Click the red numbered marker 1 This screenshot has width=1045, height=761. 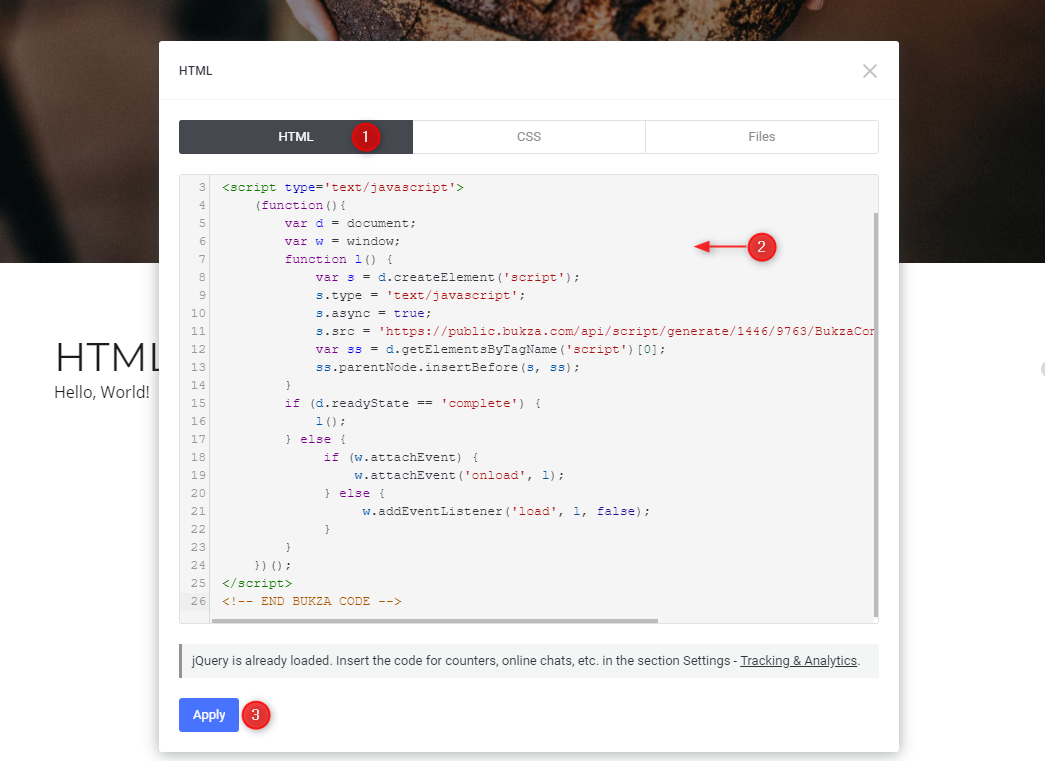pos(365,137)
